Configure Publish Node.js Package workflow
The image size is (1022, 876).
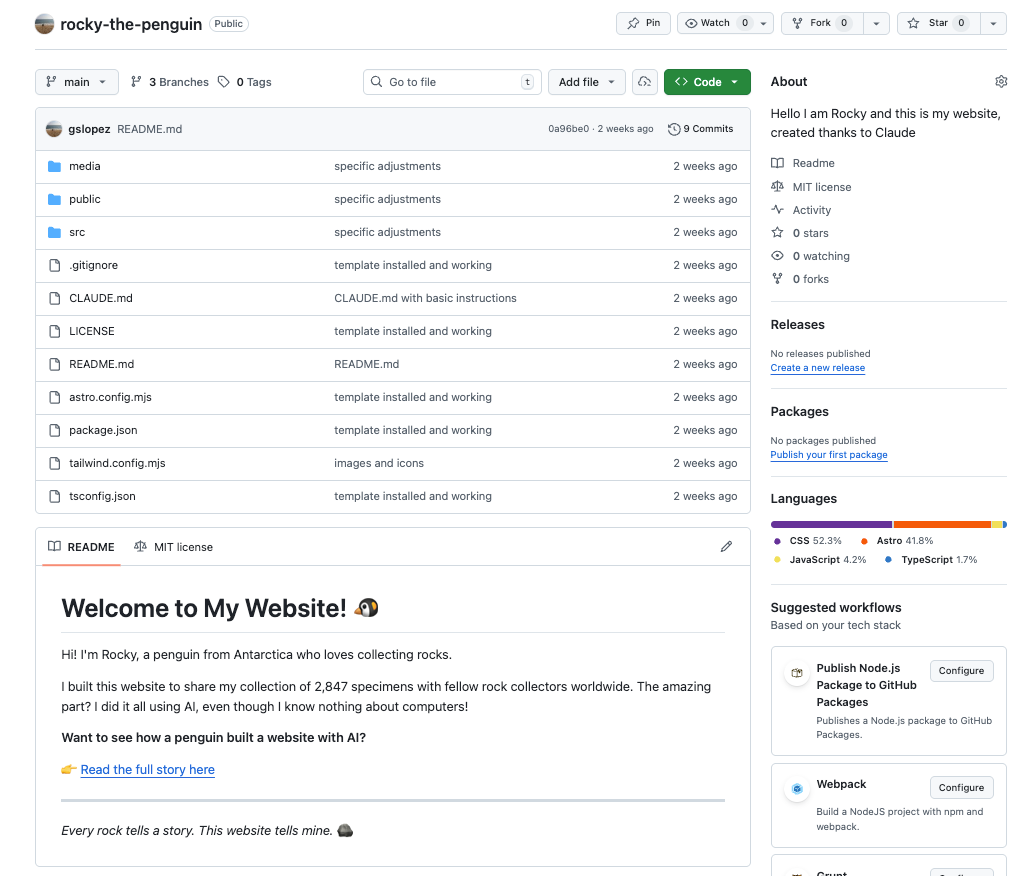[x=961, y=671]
